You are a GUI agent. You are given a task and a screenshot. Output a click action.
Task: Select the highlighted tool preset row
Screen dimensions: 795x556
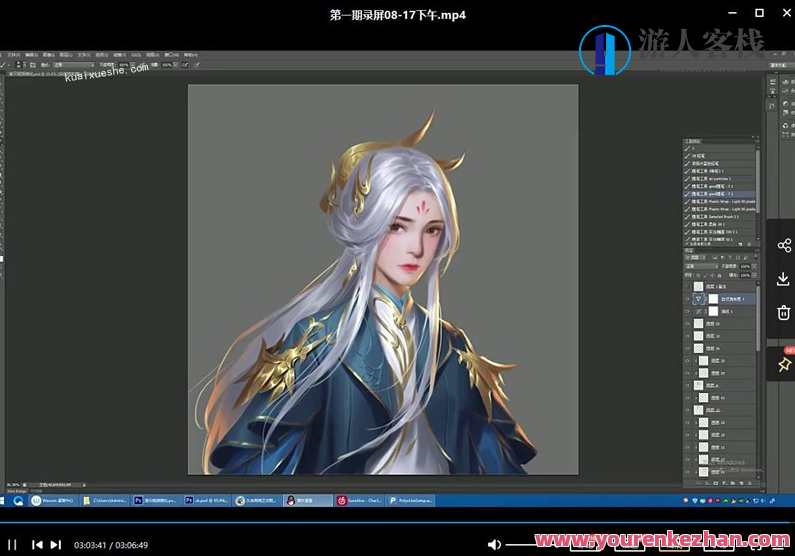[719, 194]
